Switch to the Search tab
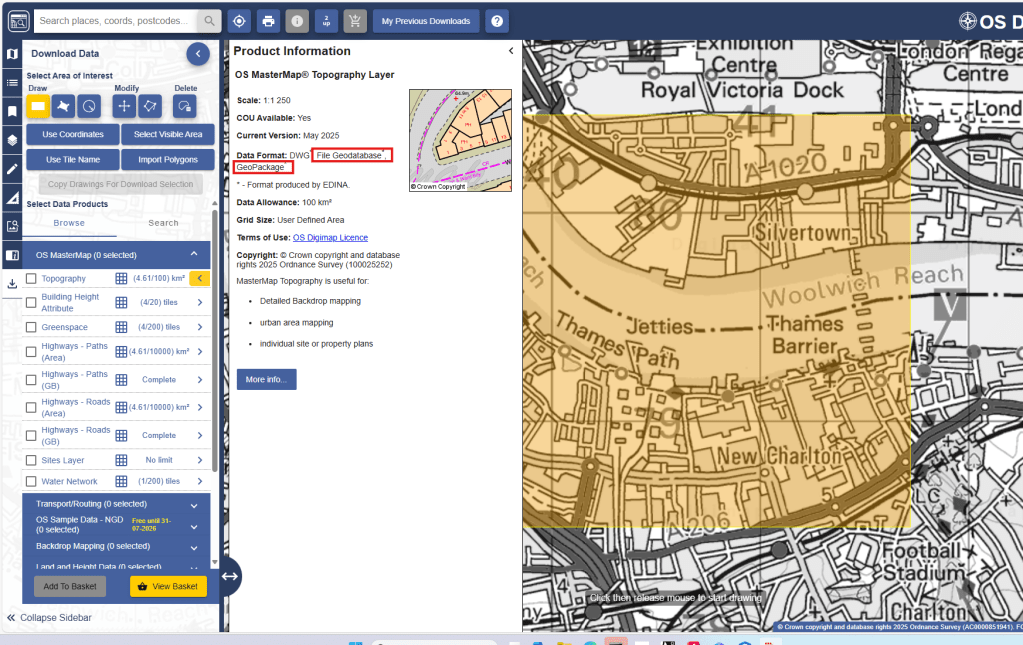 coord(163,223)
